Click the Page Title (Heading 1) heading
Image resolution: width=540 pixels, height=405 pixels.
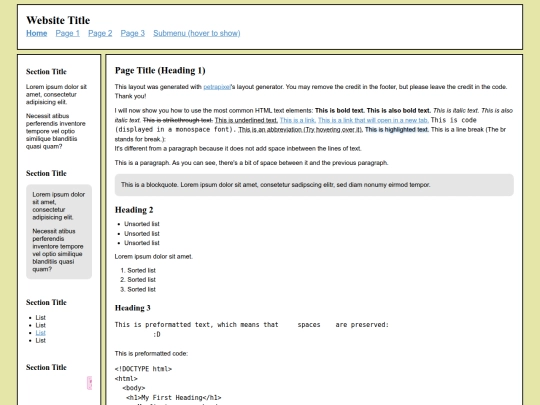click(160, 70)
